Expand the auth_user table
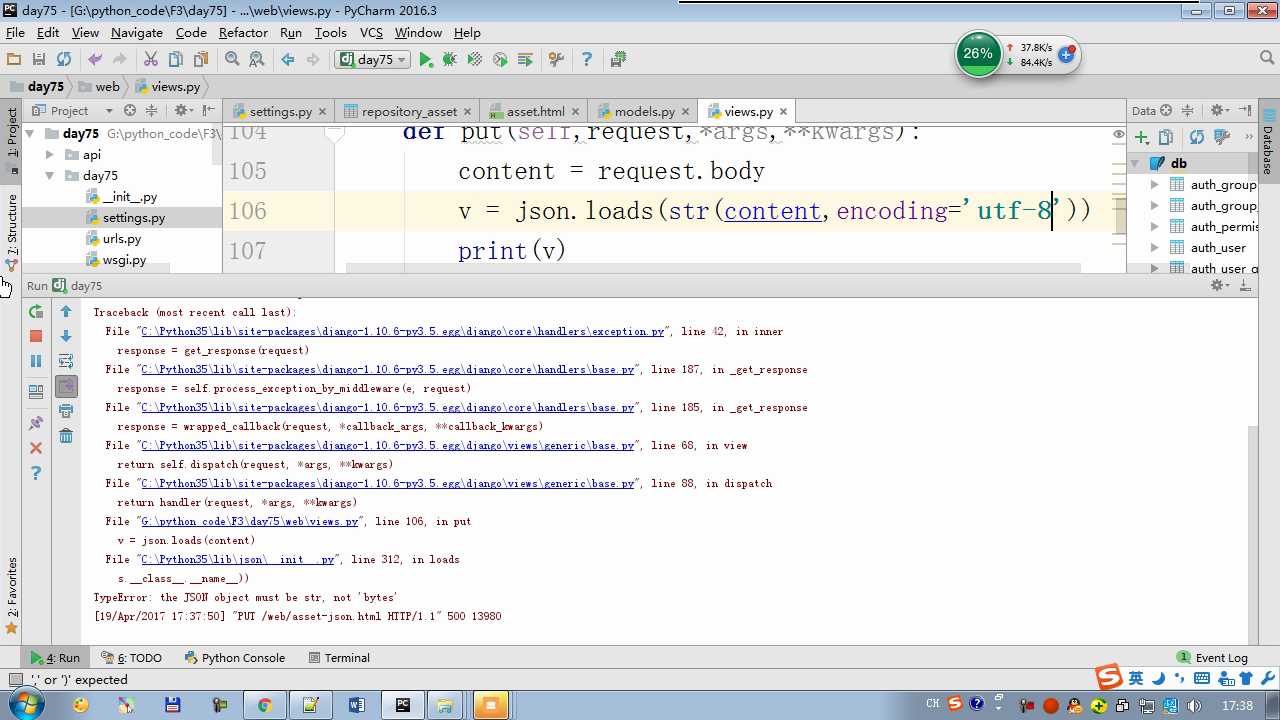 pyautogui.click(x=1155, y=248)
